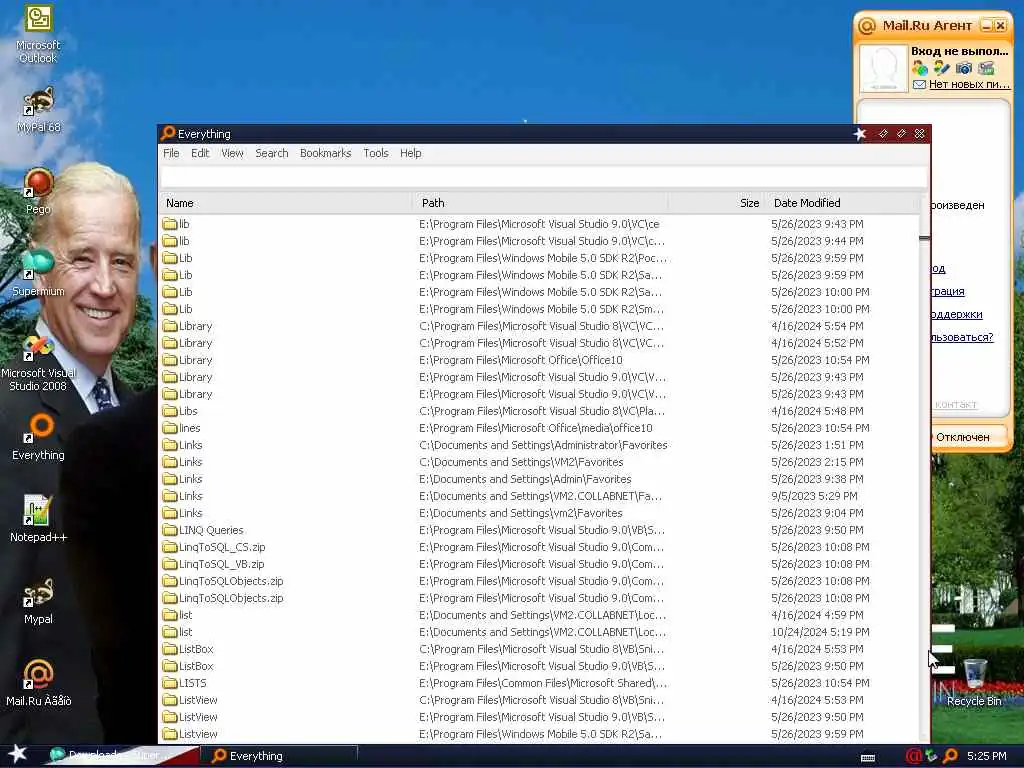Sort results by the Path column header
Screen dimensions: 1024x768
coord(540,203)
